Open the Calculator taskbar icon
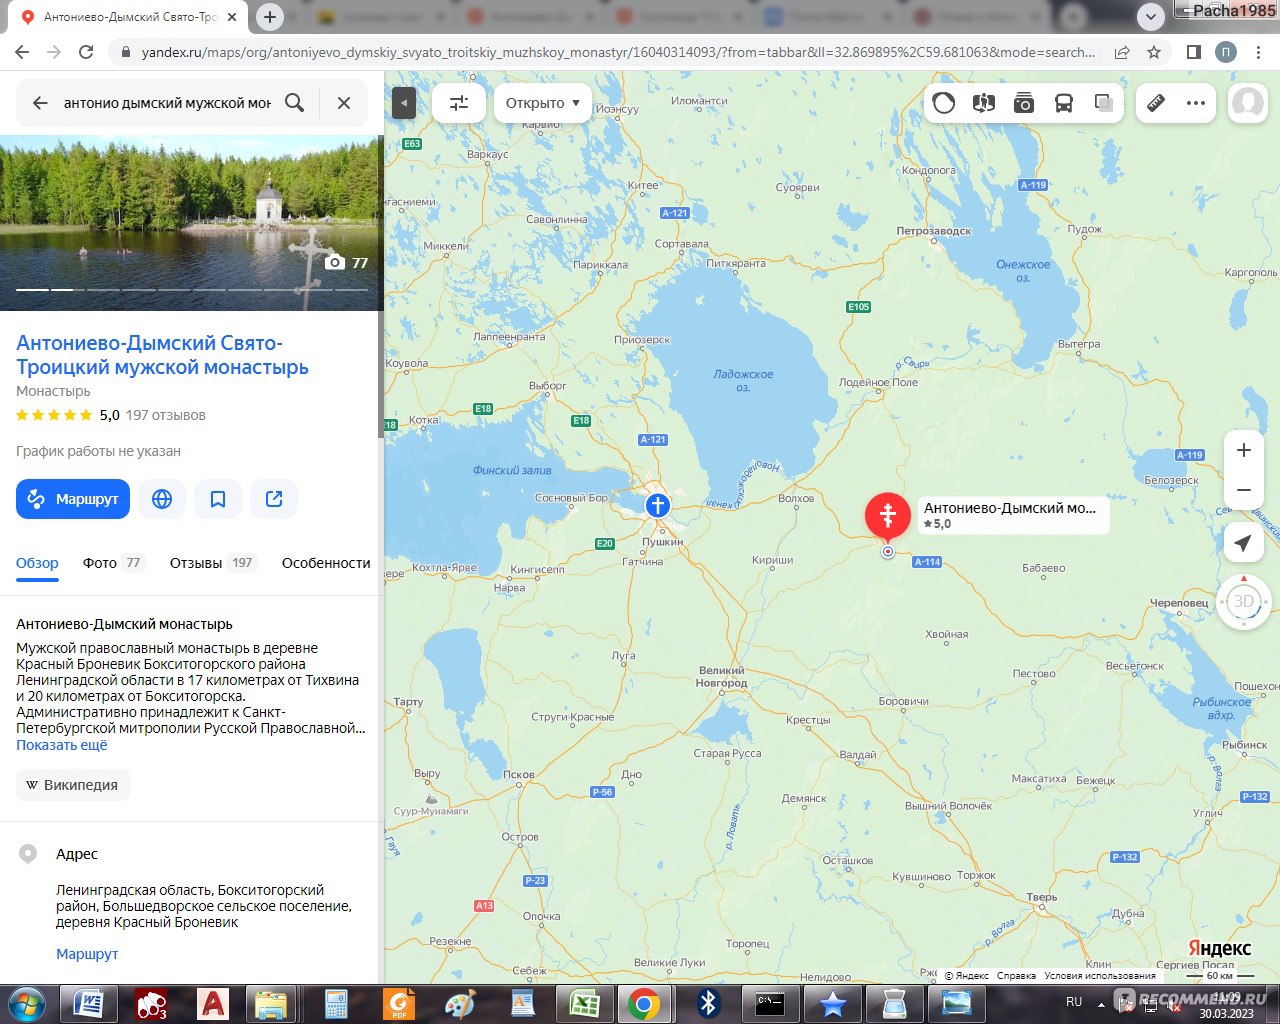Image resolution: width=1280 pixels, height=1024 pixels. pyautogui.click(x=335, y=1003)
